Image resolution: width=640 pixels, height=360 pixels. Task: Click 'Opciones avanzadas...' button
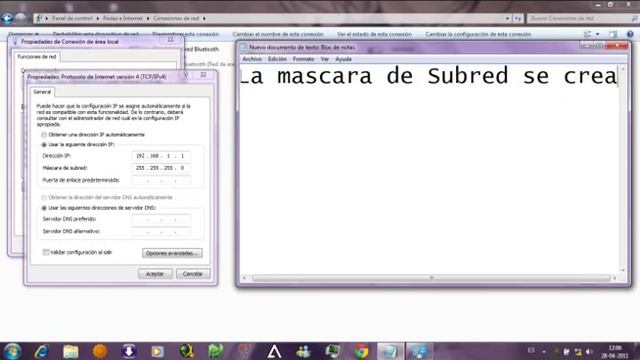coord(172,253)
